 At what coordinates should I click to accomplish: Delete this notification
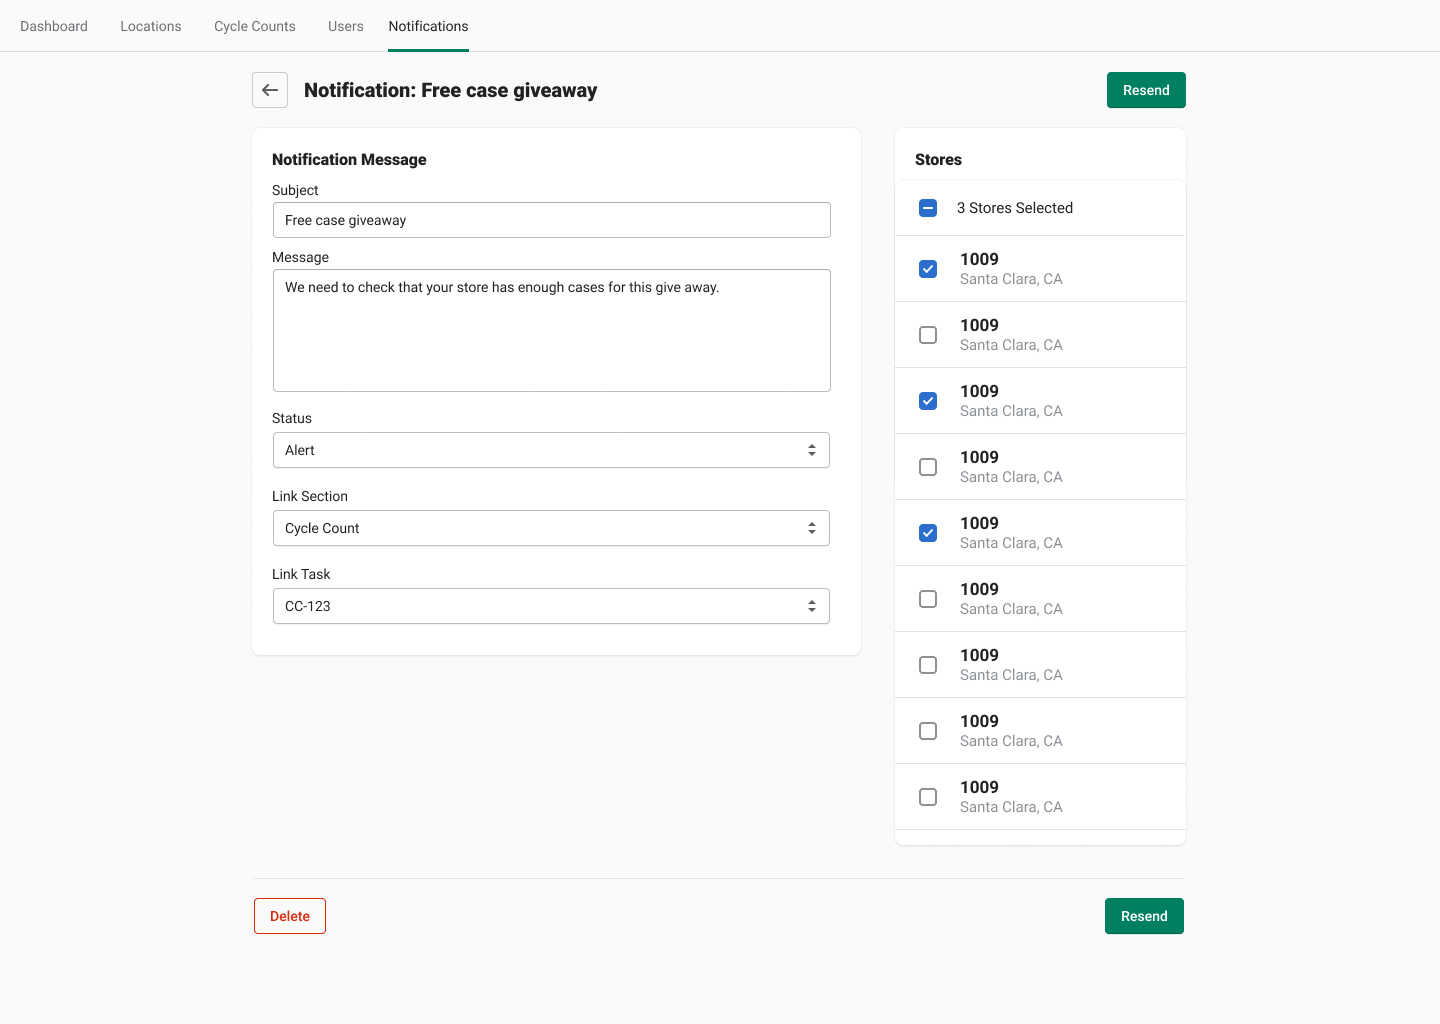point(290,916)
